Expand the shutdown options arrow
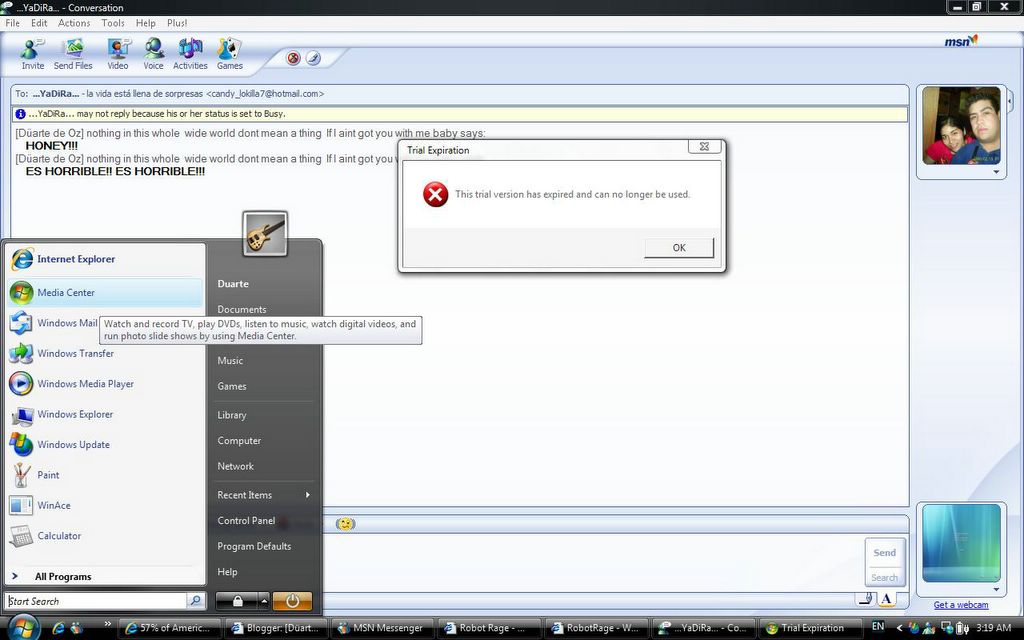The height and width of the screenshot is (640, 1024). tap(264, 601)
